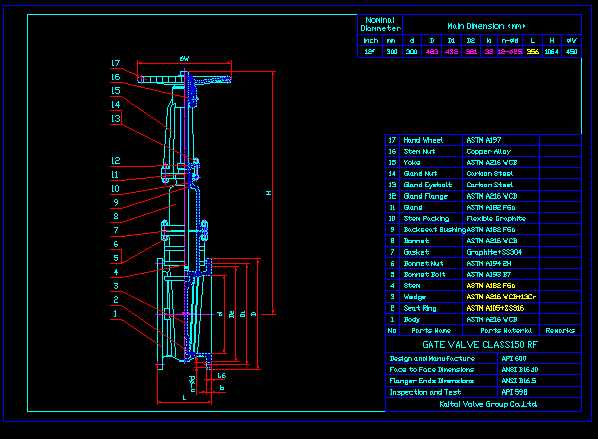
Task: Select the H height dimension label
Action: [x=268, y=193]
